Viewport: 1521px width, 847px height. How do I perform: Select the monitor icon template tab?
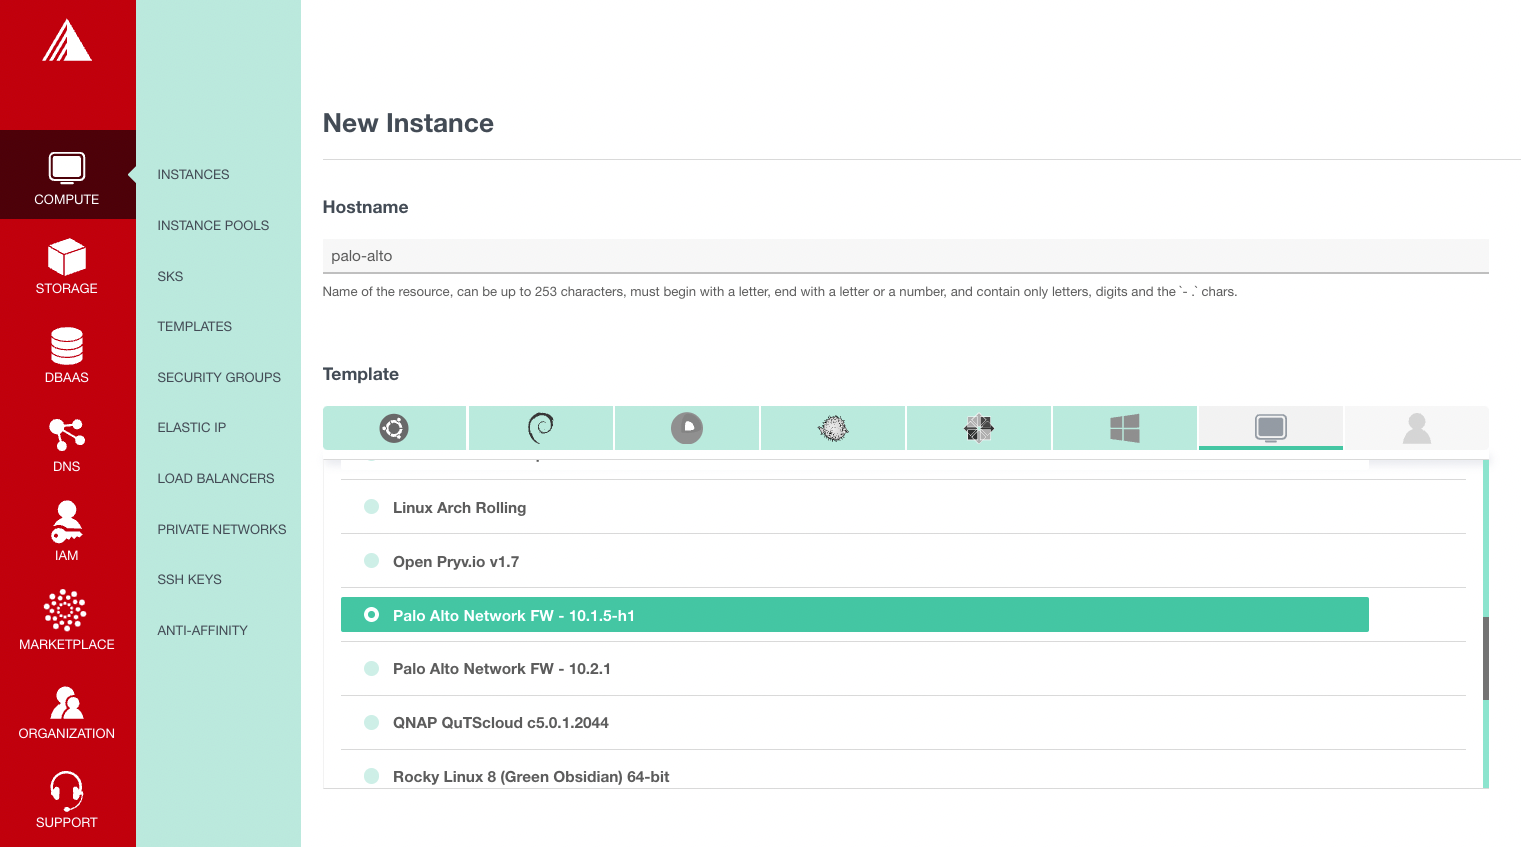tap(1270, 428)
